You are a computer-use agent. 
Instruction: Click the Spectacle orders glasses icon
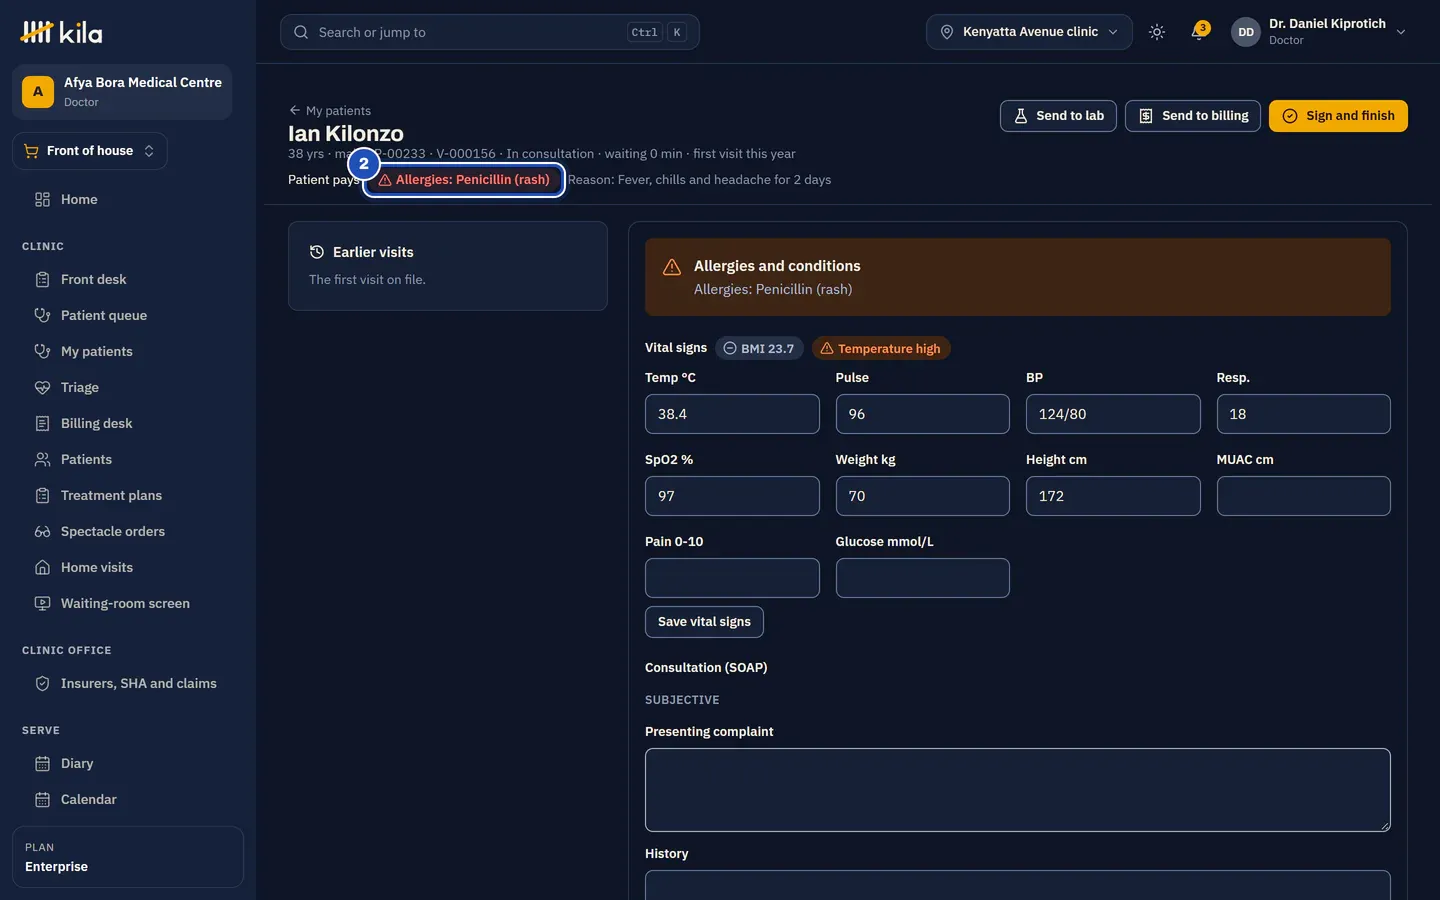[42, 531]
